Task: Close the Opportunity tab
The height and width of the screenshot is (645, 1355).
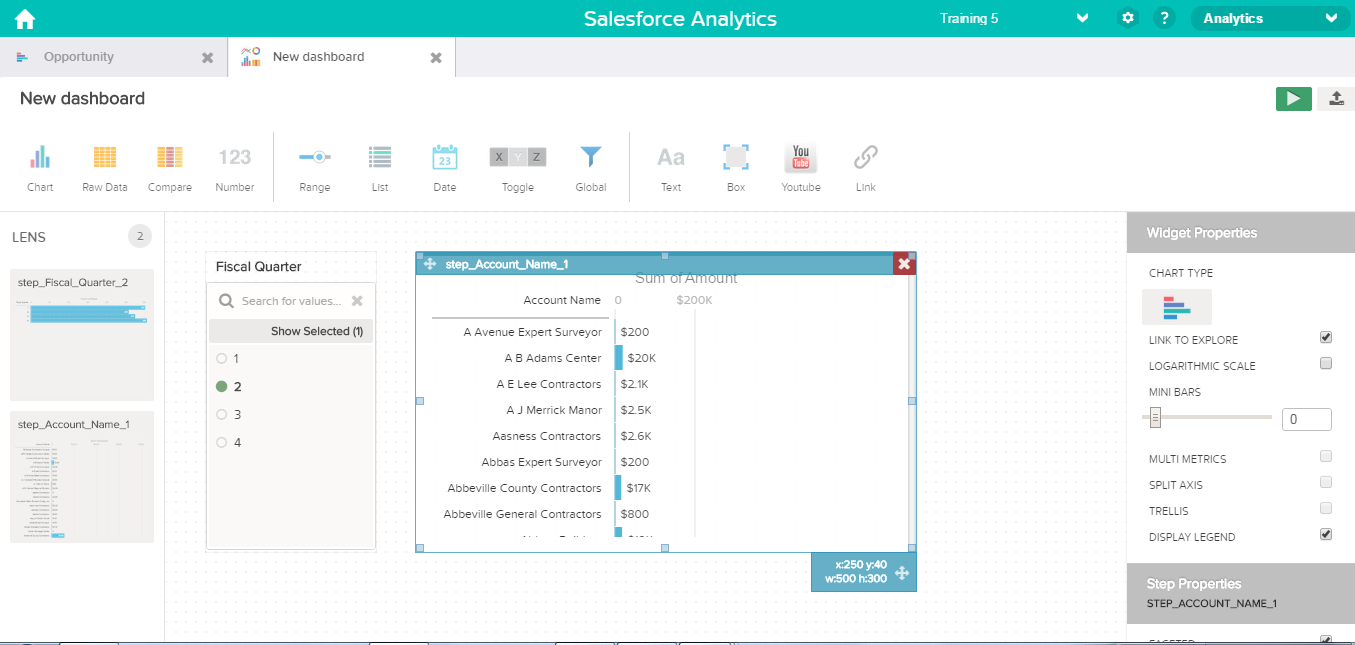Action: point(207,58)
